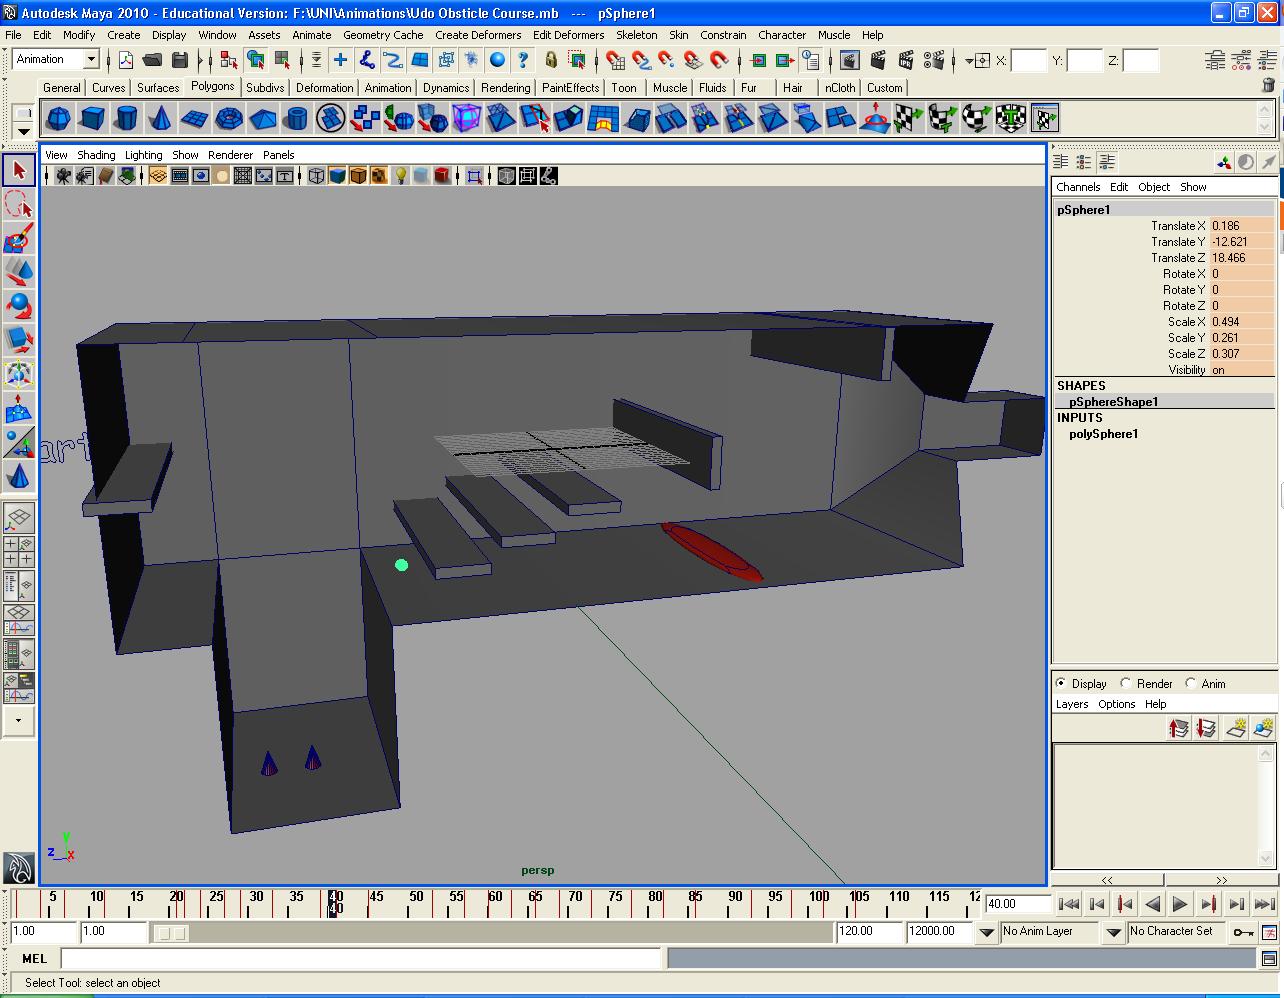This screenshot has height=998, width=1284.
Task: Open the Animation menu set dropdown
Action: (x=56, y=60)
